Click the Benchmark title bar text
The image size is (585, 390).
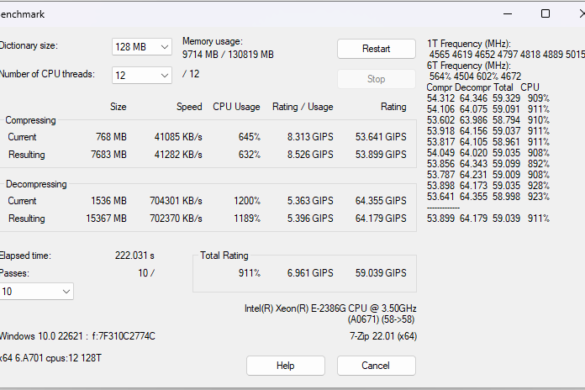(x=22, y=14)
